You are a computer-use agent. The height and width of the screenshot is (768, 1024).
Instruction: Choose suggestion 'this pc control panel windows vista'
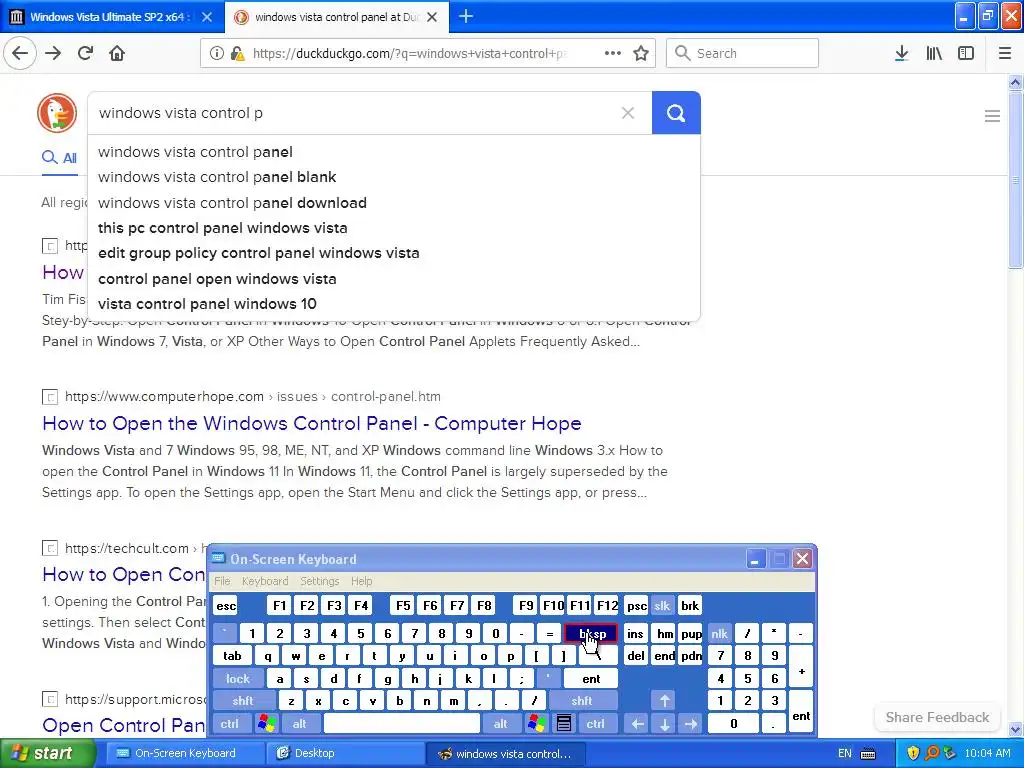click(x=394, y=228)
